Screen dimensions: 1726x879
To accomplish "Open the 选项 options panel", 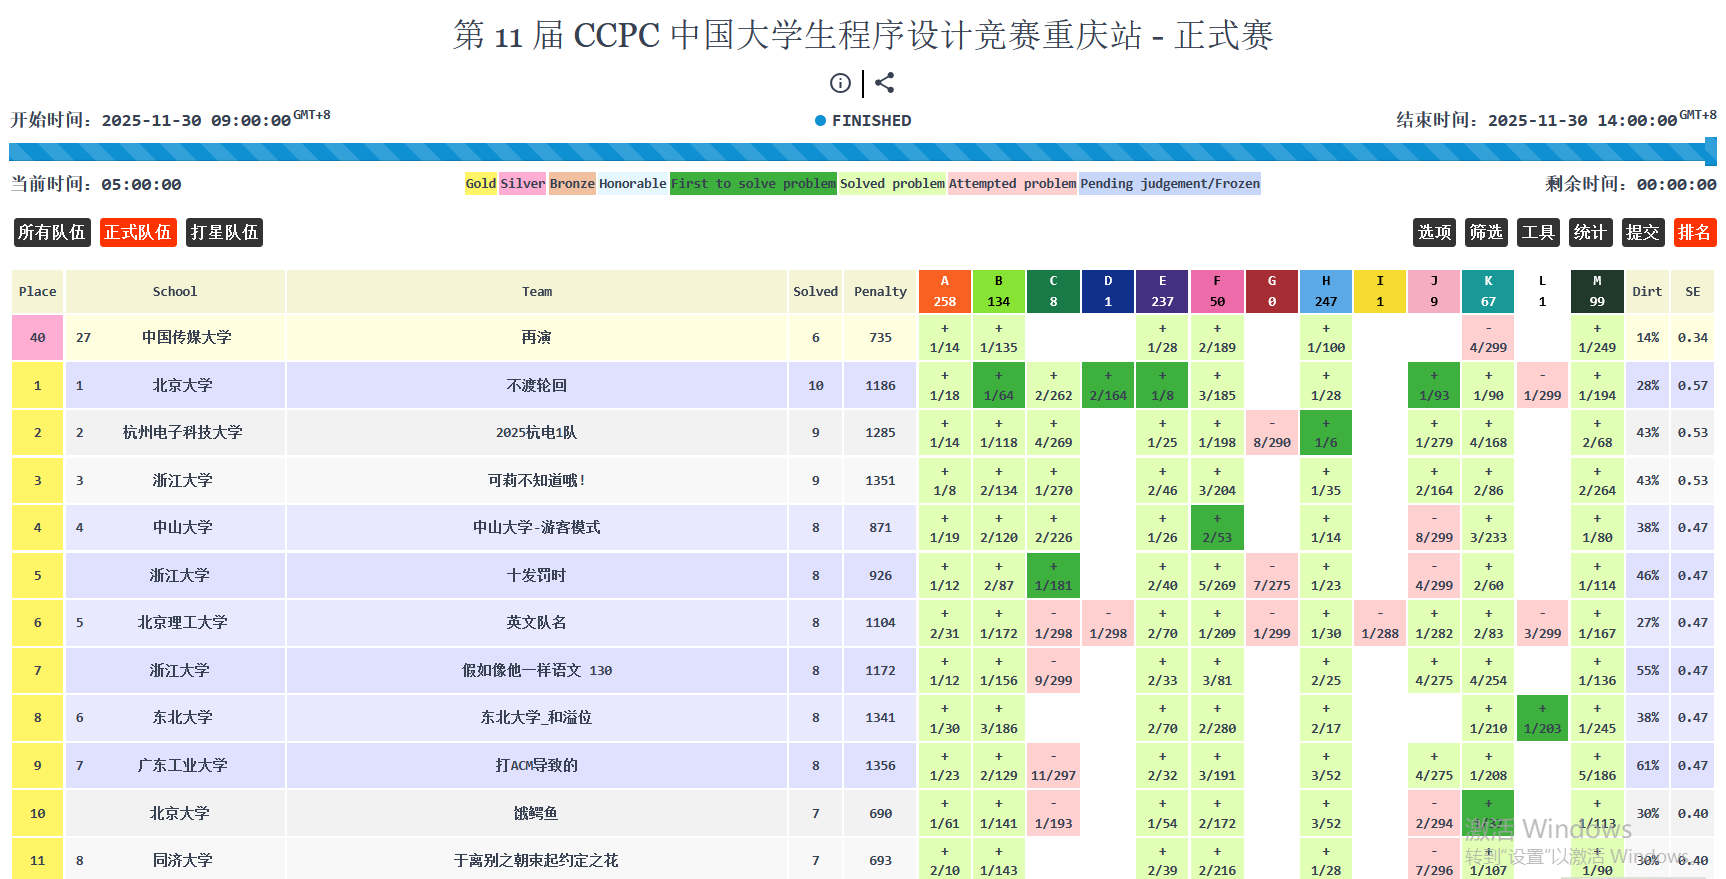I will click(1434, 232).
